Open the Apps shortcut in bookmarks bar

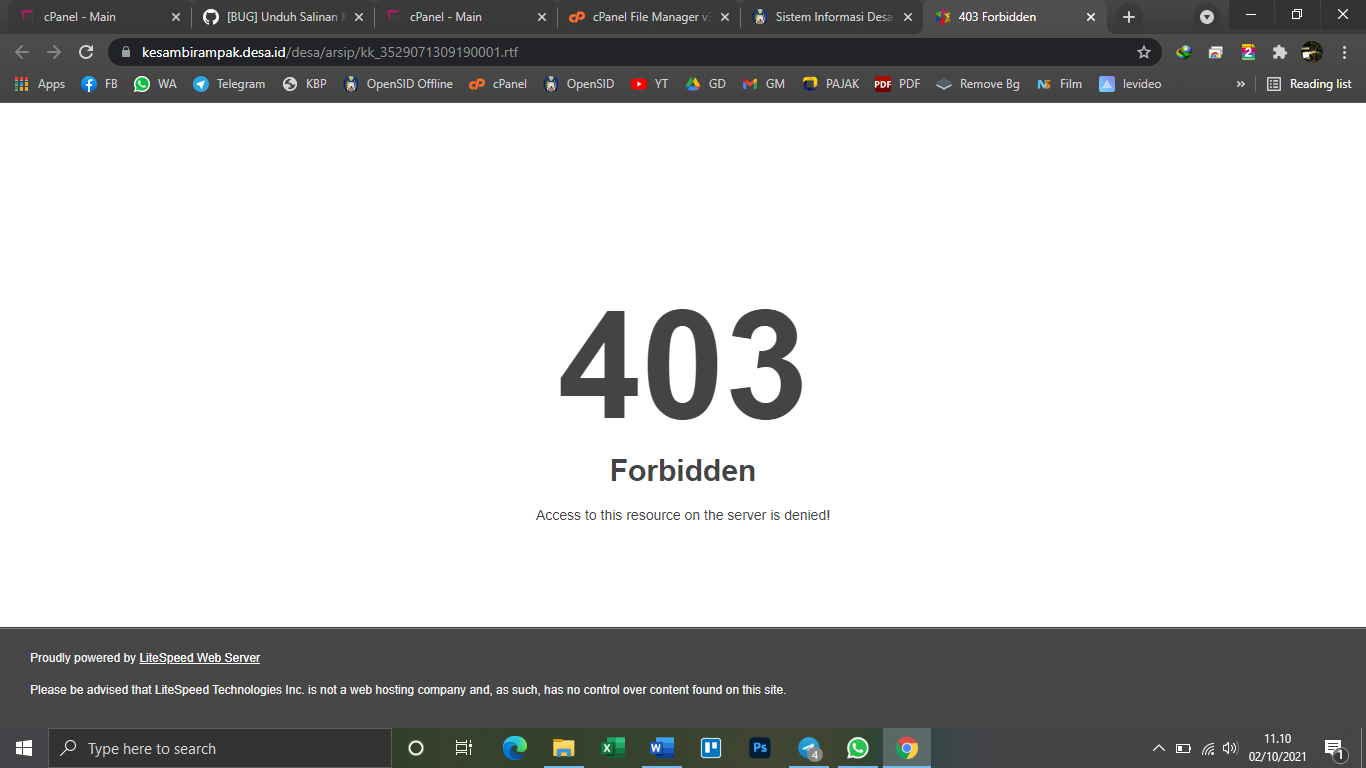click(x=40, y=84)
